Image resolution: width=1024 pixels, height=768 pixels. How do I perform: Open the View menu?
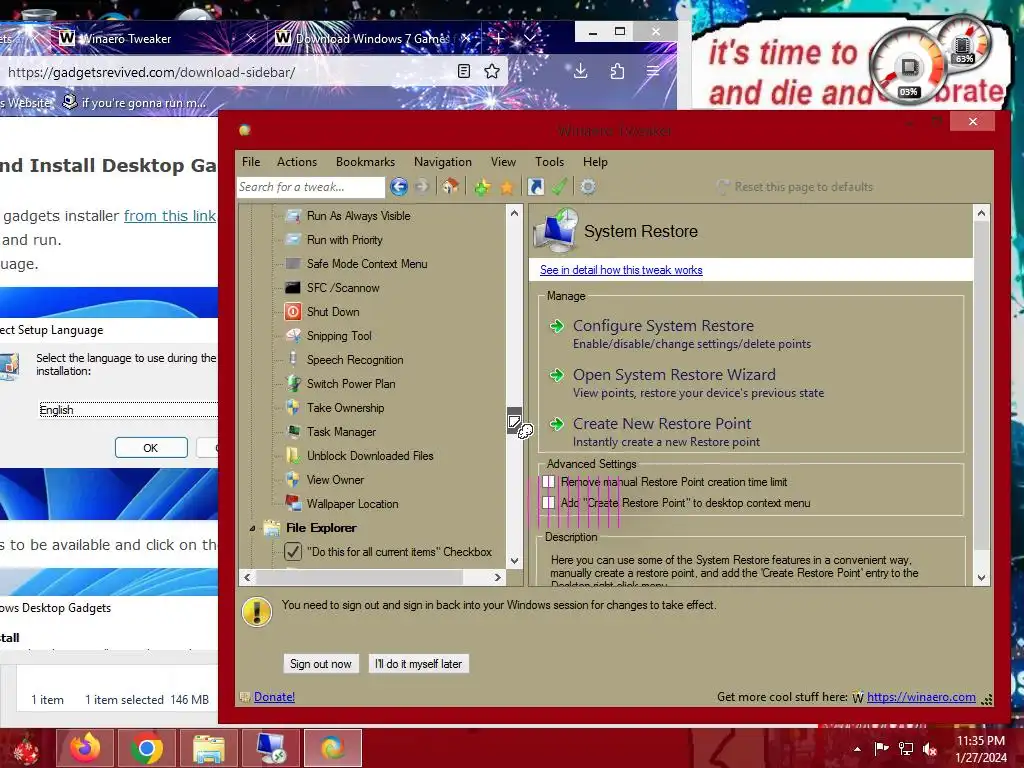click(504, 162)
